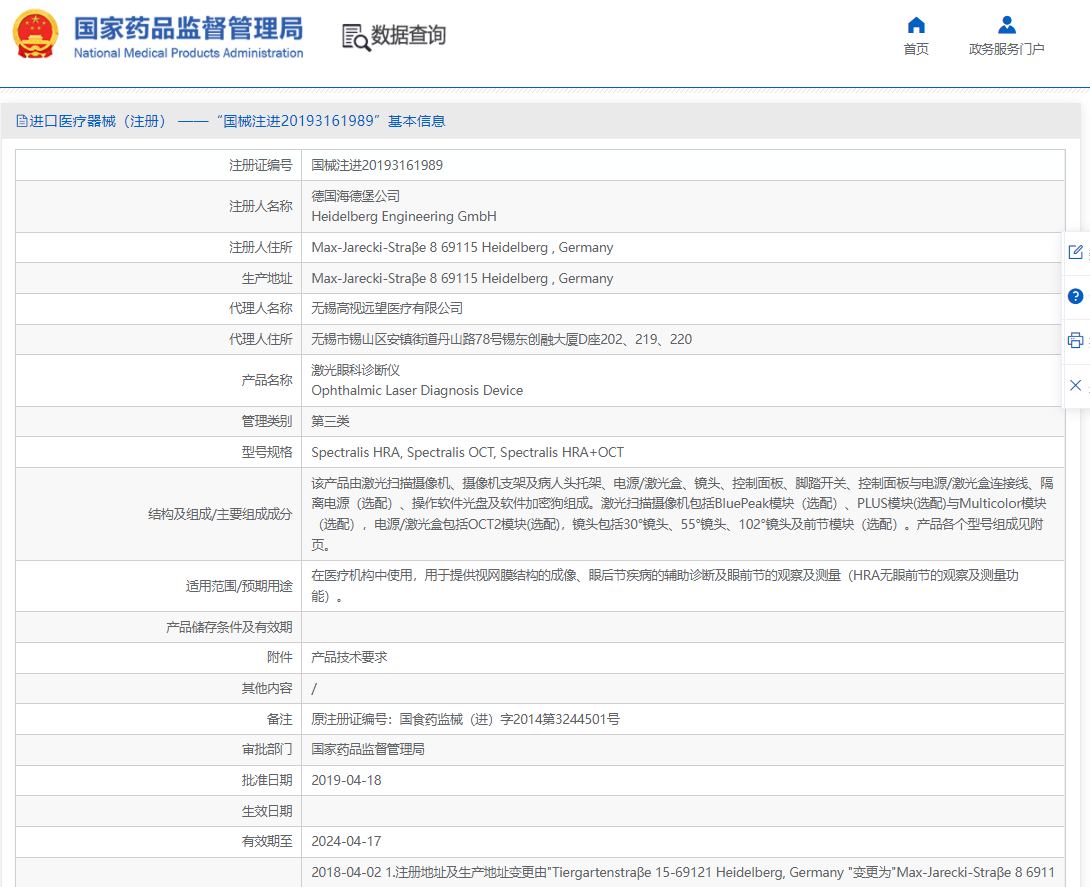Click the 数据查询 heading text
1090x887 pixels.
tap(409, 35)
